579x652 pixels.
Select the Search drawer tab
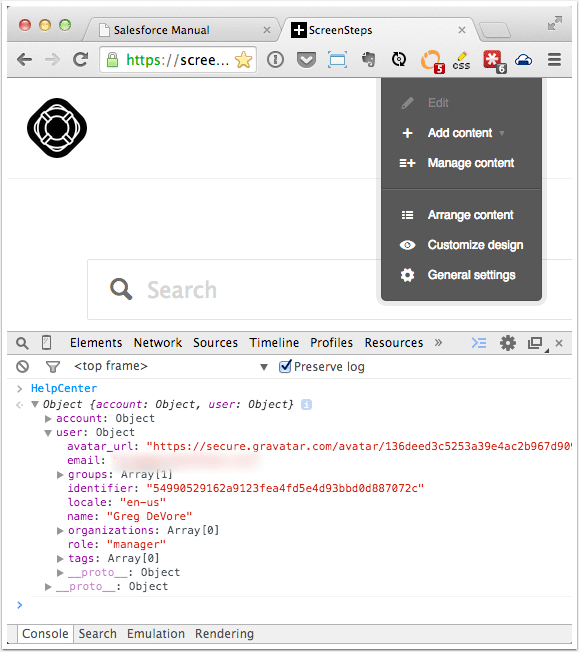coord(98,634)
